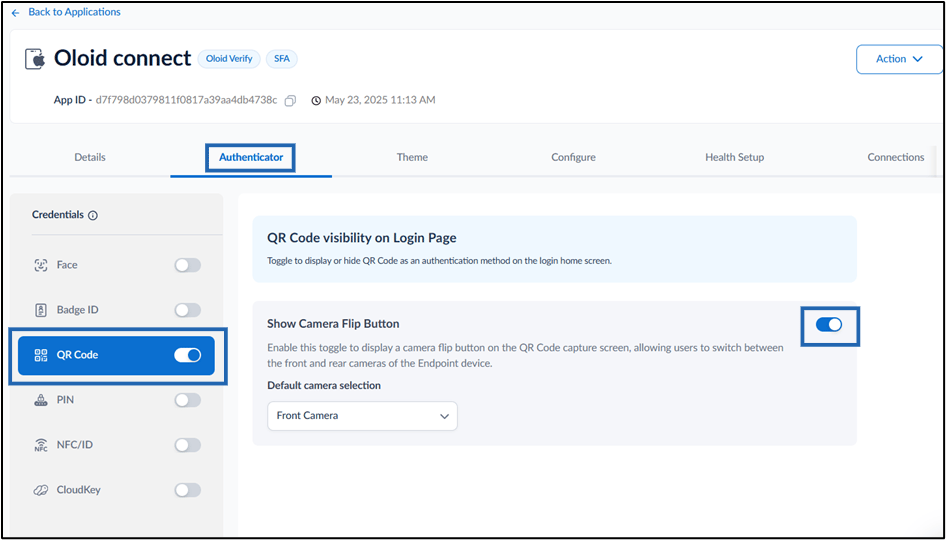Turn on the PIN toggle
This screenshot has width=946, height=540.
(x=188, y=400)
